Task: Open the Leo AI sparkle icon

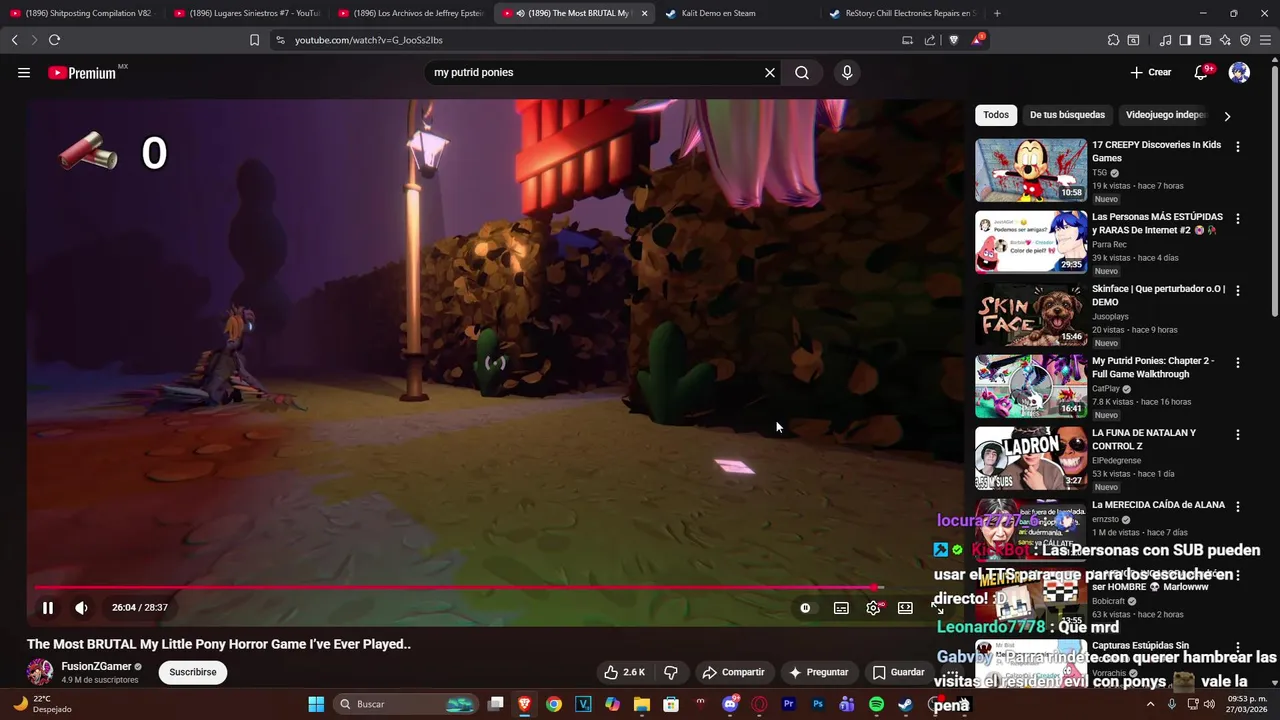Action: tap(1225, 40)
